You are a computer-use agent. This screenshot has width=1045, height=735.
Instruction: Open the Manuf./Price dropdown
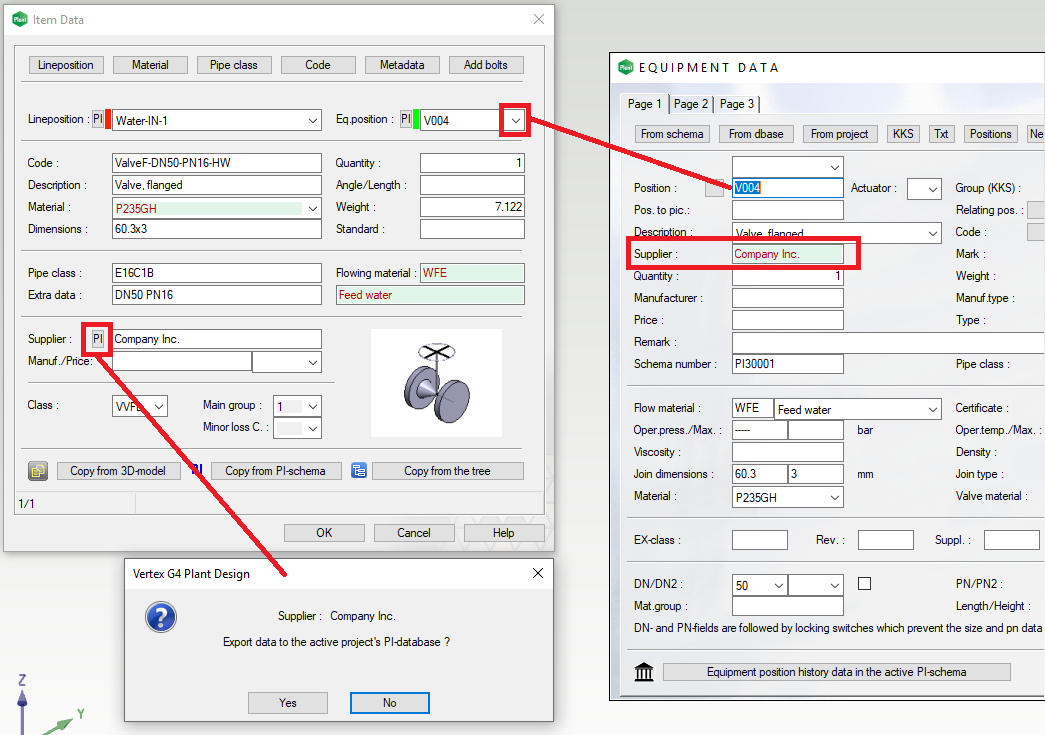pos(313,363)
